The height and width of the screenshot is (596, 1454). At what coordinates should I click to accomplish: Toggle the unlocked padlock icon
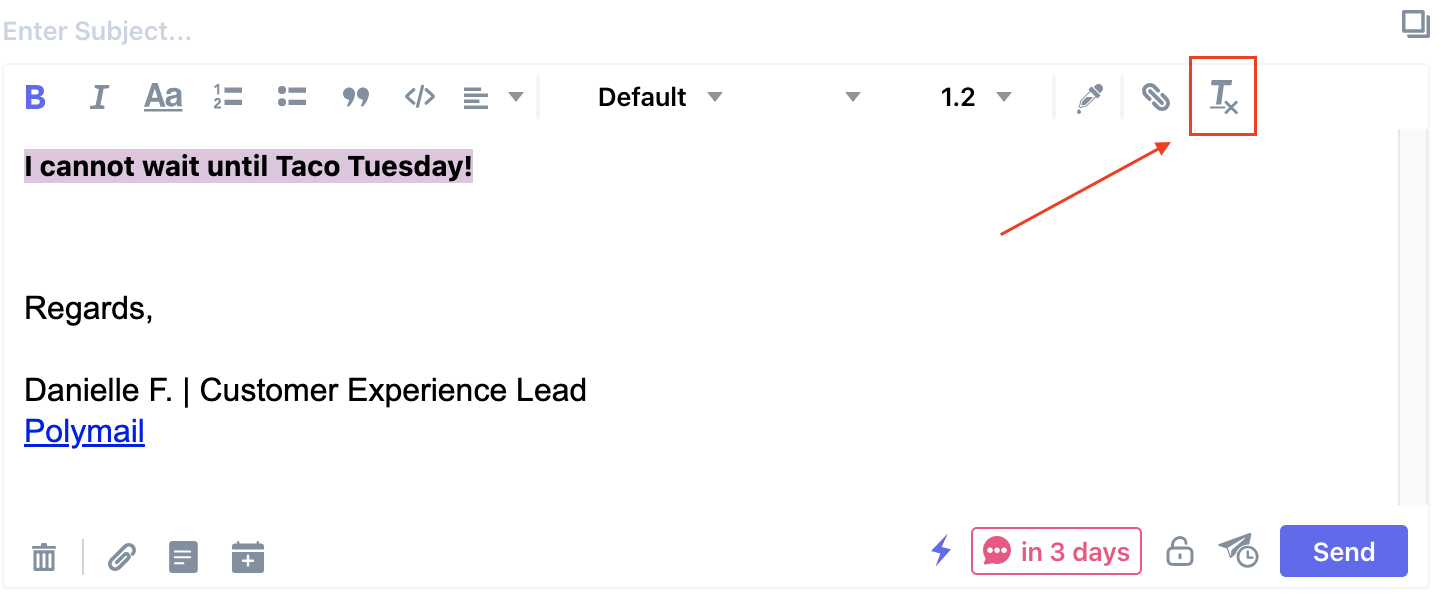pyautogui.click(x=1180, y=552)
